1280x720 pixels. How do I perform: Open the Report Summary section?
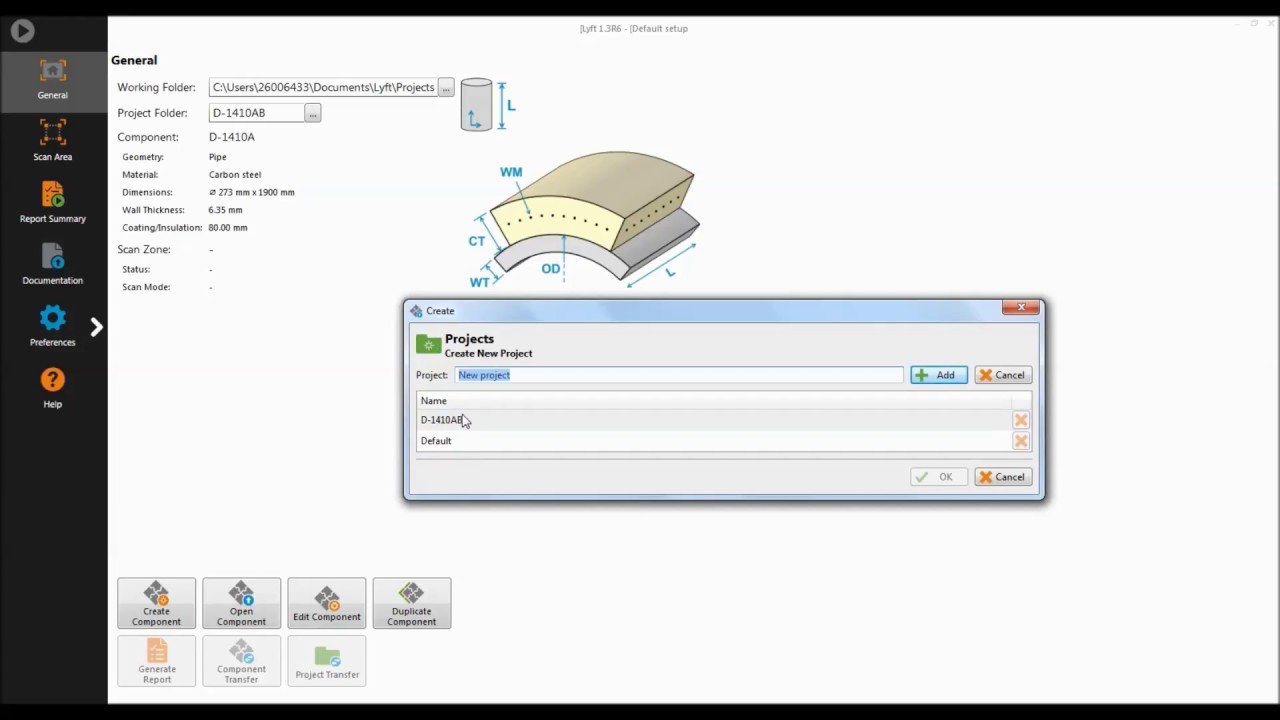coord(53,202)
